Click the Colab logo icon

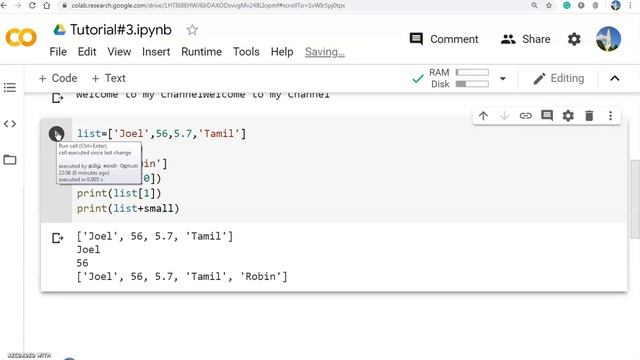pyautogui.click(x=21, y=38)
